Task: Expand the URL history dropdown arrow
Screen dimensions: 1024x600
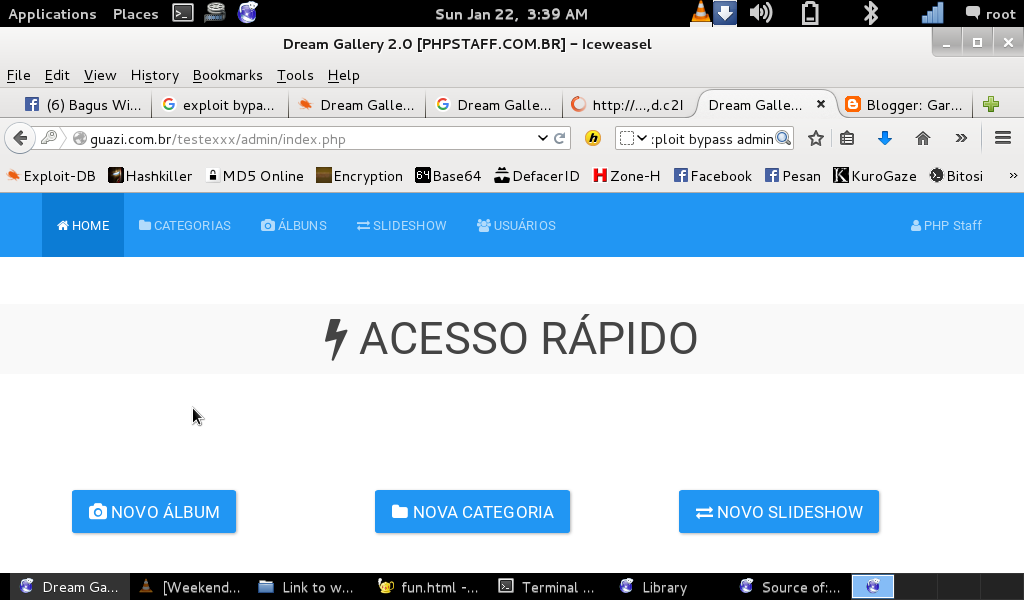Action: pos(543,138)
